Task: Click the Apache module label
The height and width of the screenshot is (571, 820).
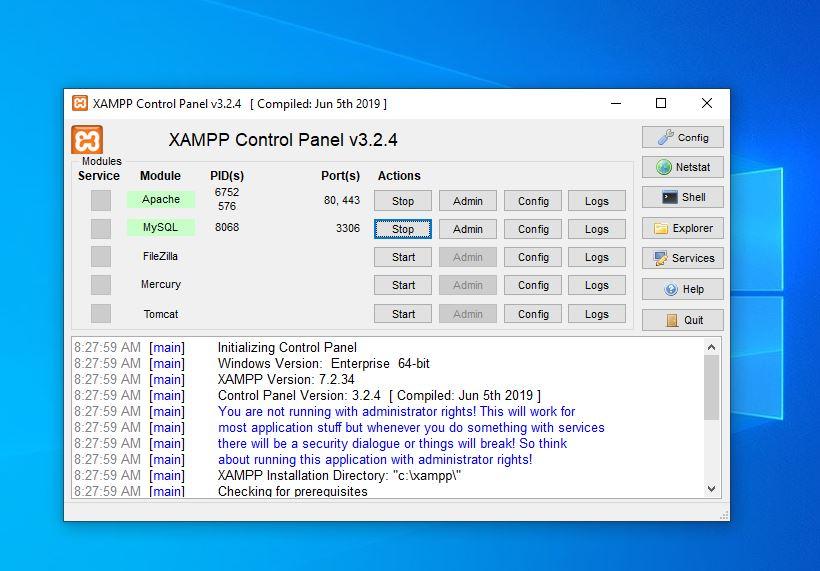Action: tap(161, 199)
